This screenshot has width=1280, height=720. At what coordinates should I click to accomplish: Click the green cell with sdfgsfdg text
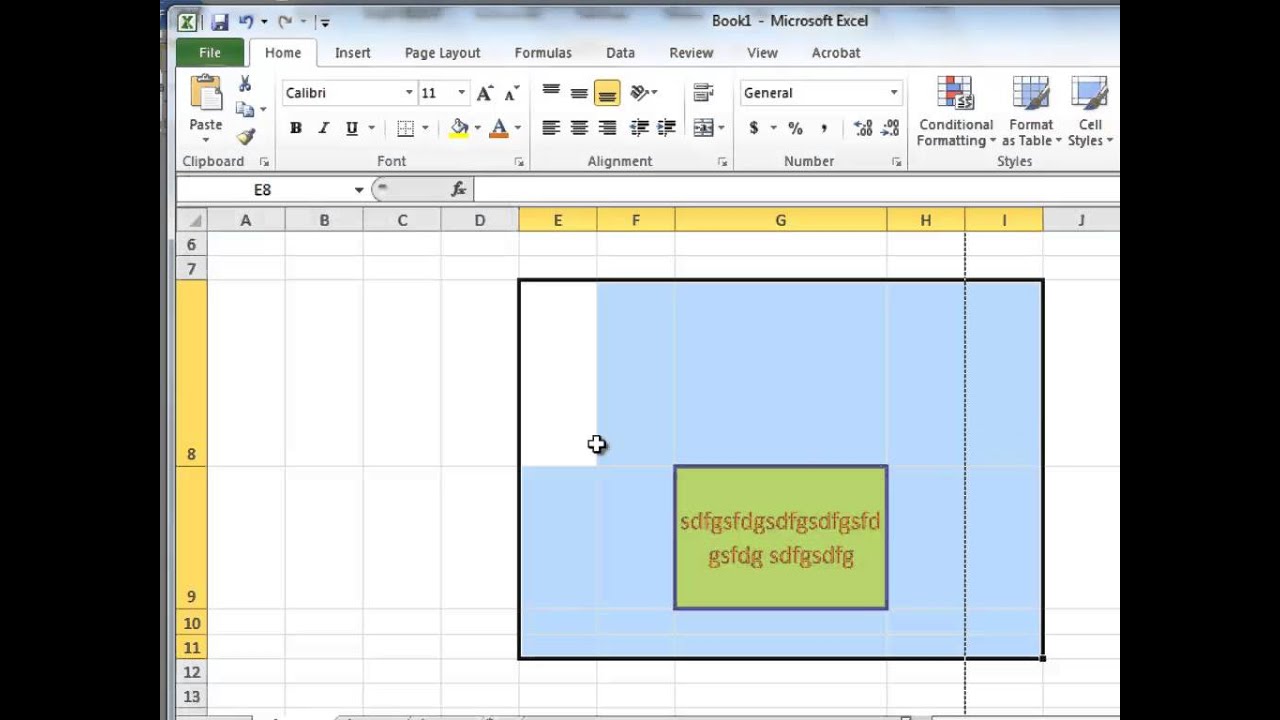point(781,538)
